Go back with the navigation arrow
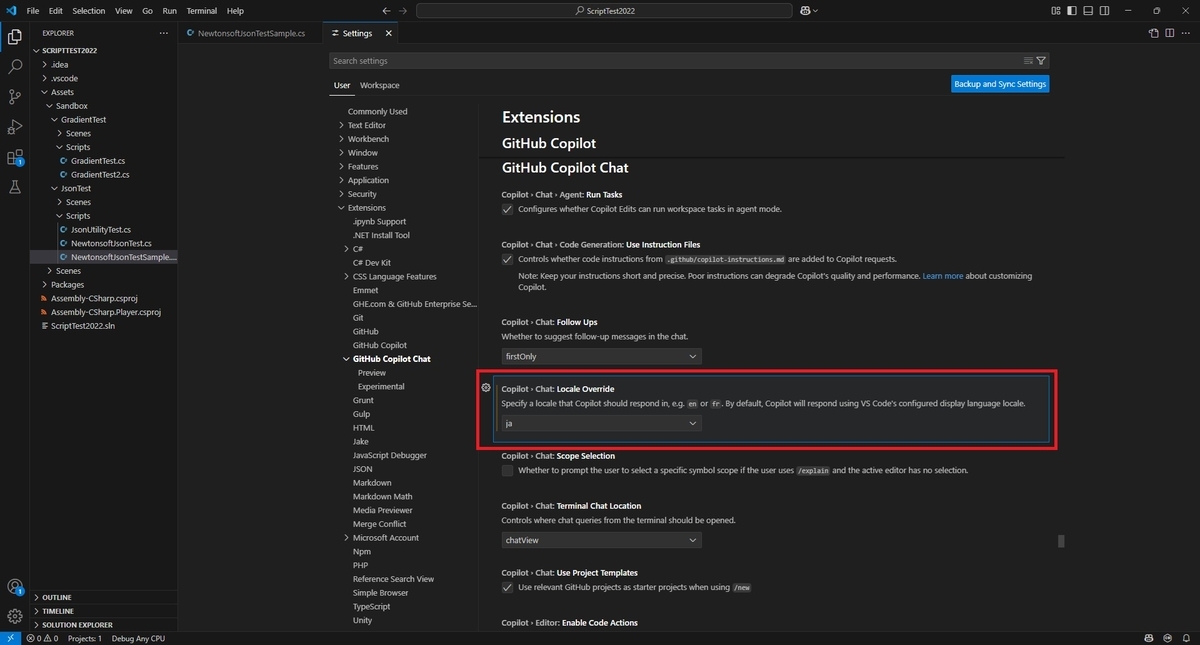1200x645 pixels. tap(387, 10)
